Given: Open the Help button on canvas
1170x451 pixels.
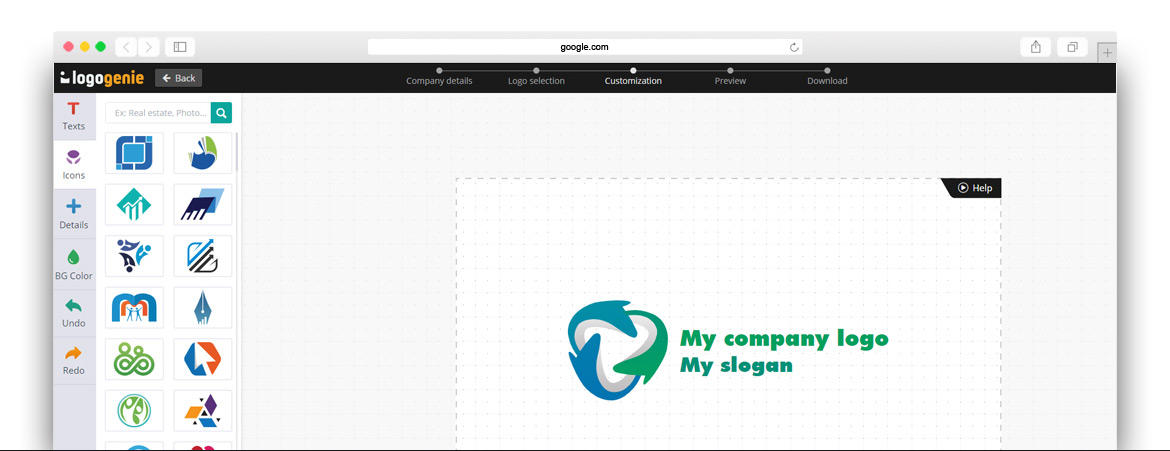Looking at the screenshot, I should pos(974,188).
